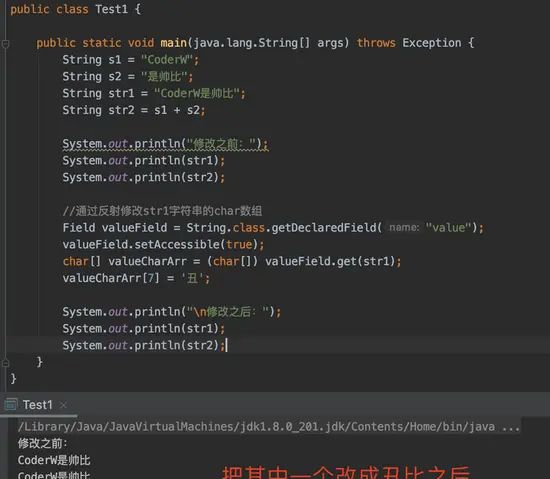Select the Test1 run tab
The width and height of the screenshot is (550, 479).
[38, 405]
